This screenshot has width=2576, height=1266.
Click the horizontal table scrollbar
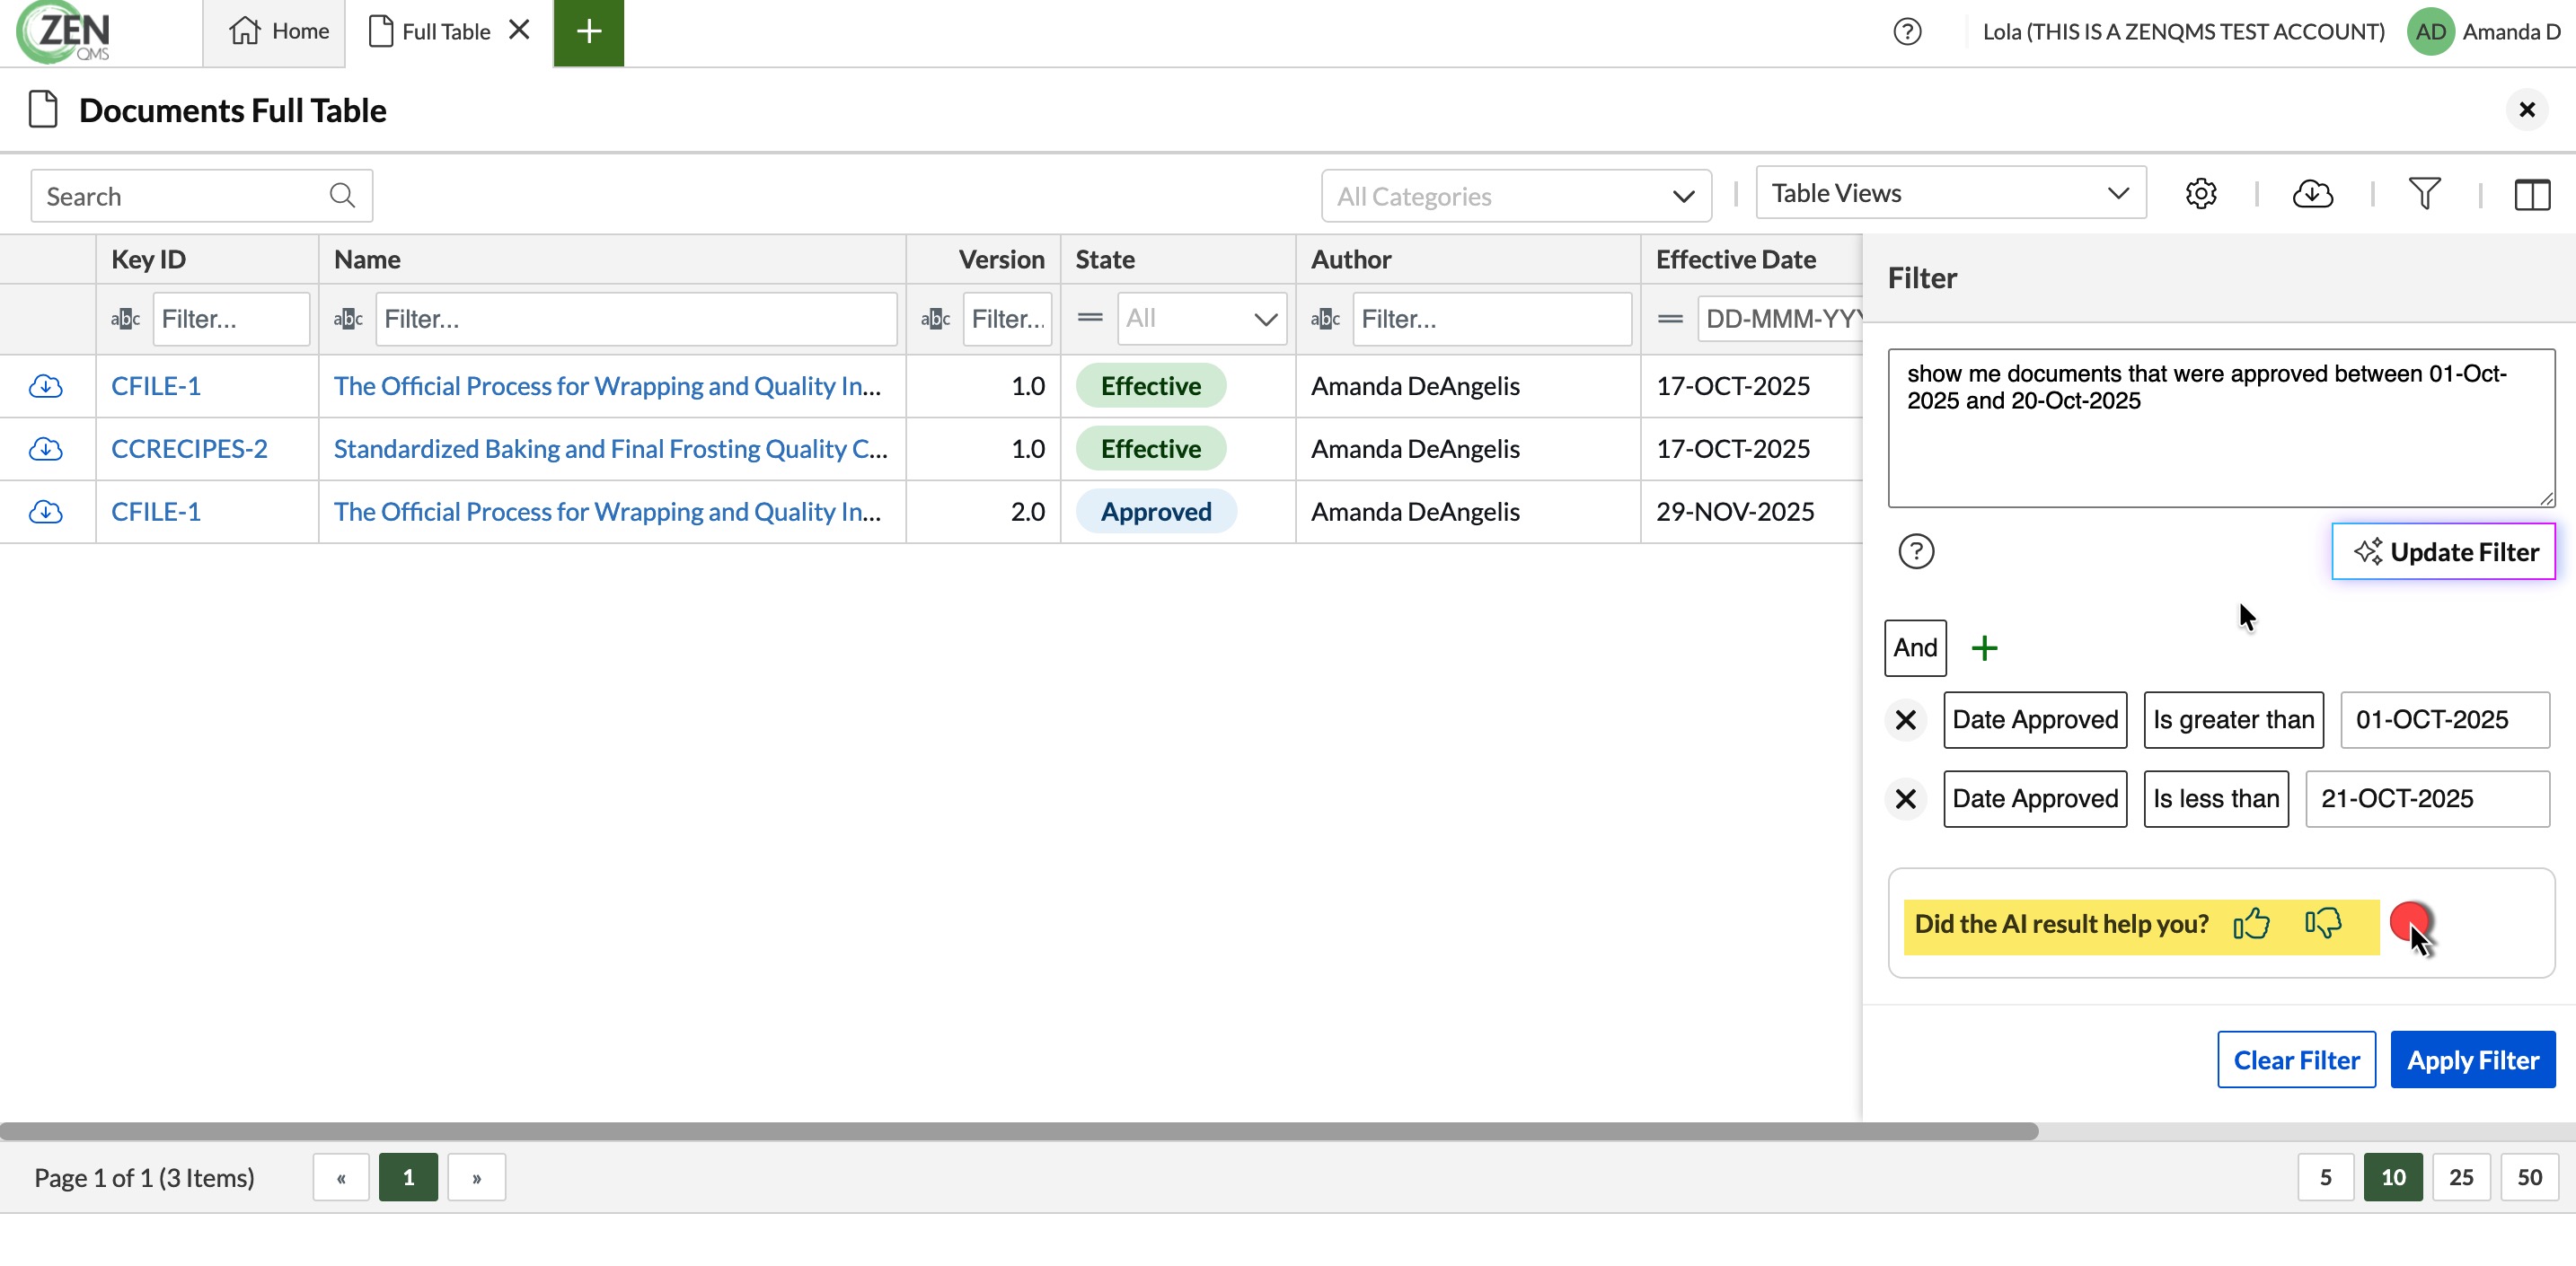(x=1019, y=1131)
